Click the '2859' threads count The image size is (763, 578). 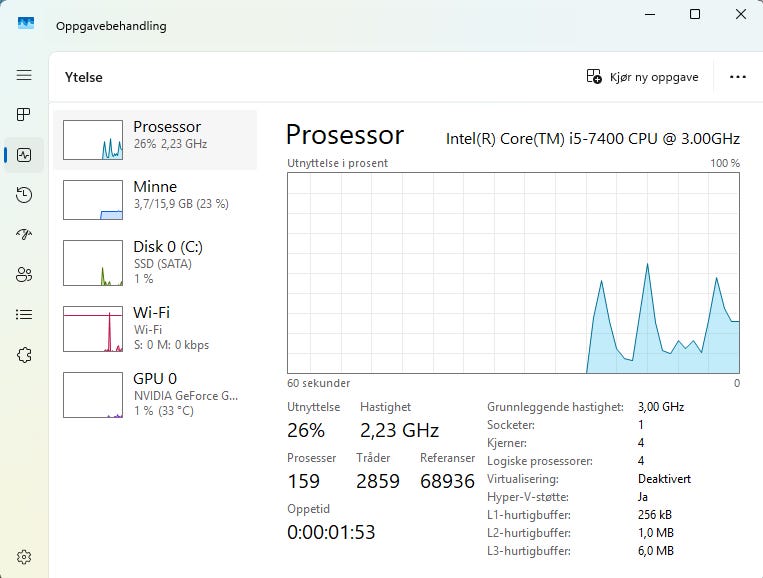coord(378,481)
